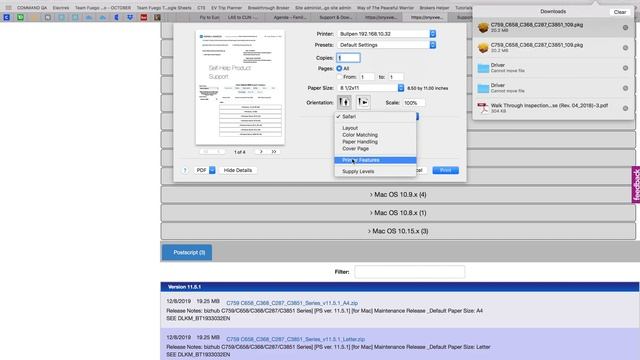Open the Paper Size 8 1/2x11 dropdown

tap(370, 88)
